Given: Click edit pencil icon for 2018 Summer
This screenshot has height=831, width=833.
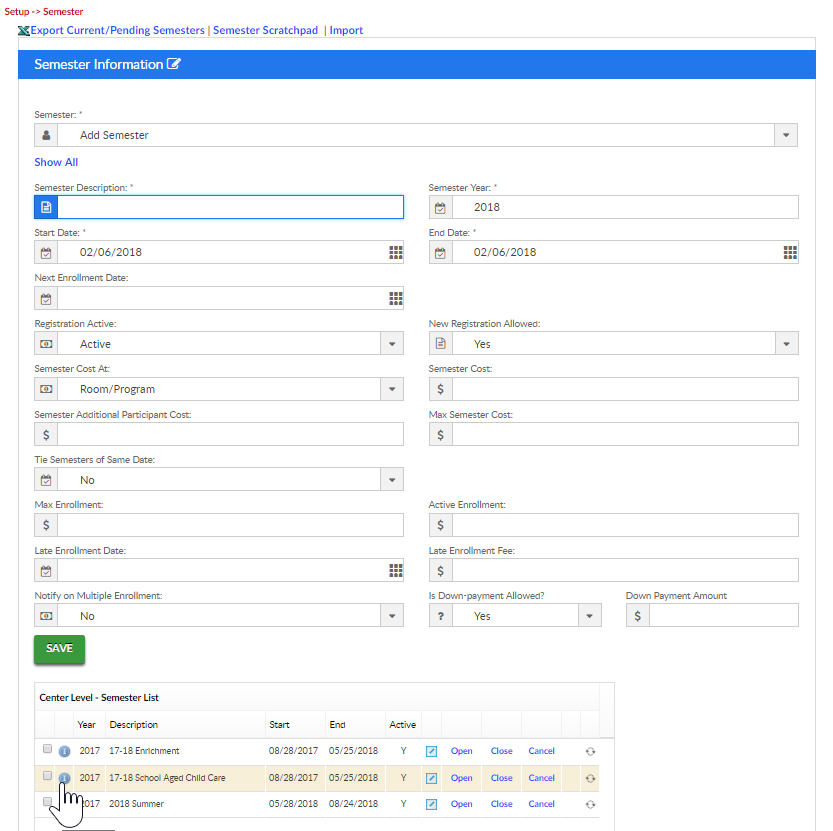Looking at the screenshot, I should point(431,804).
